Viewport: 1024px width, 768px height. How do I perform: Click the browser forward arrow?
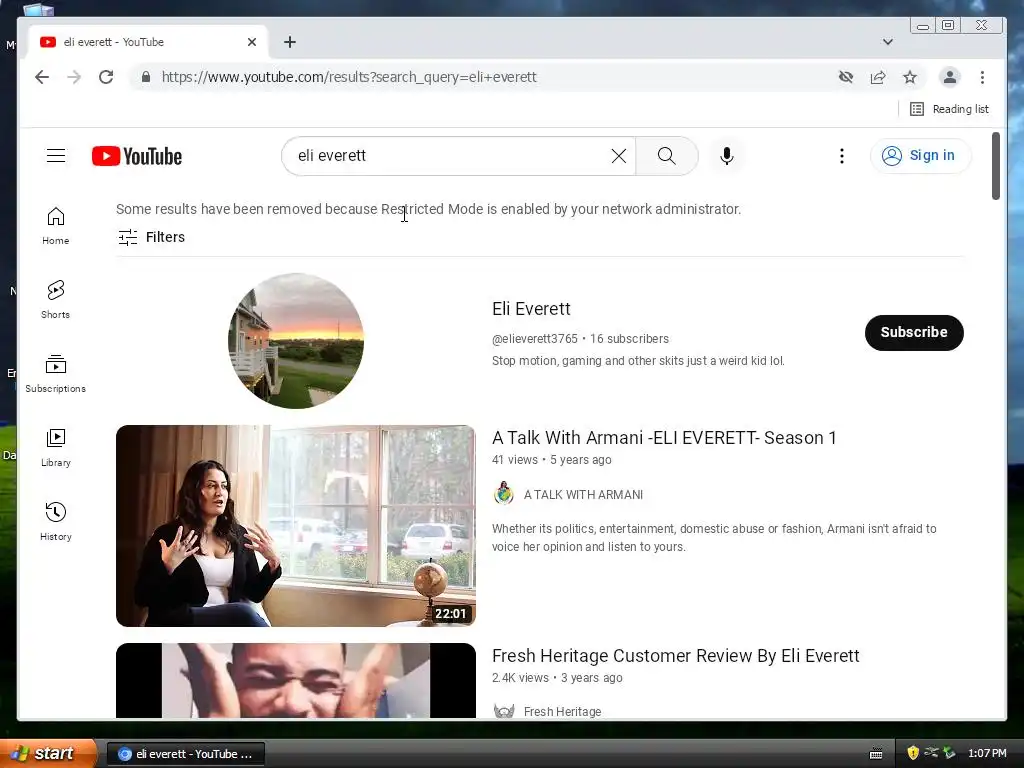pyautogui.click(x=74, y=77)
